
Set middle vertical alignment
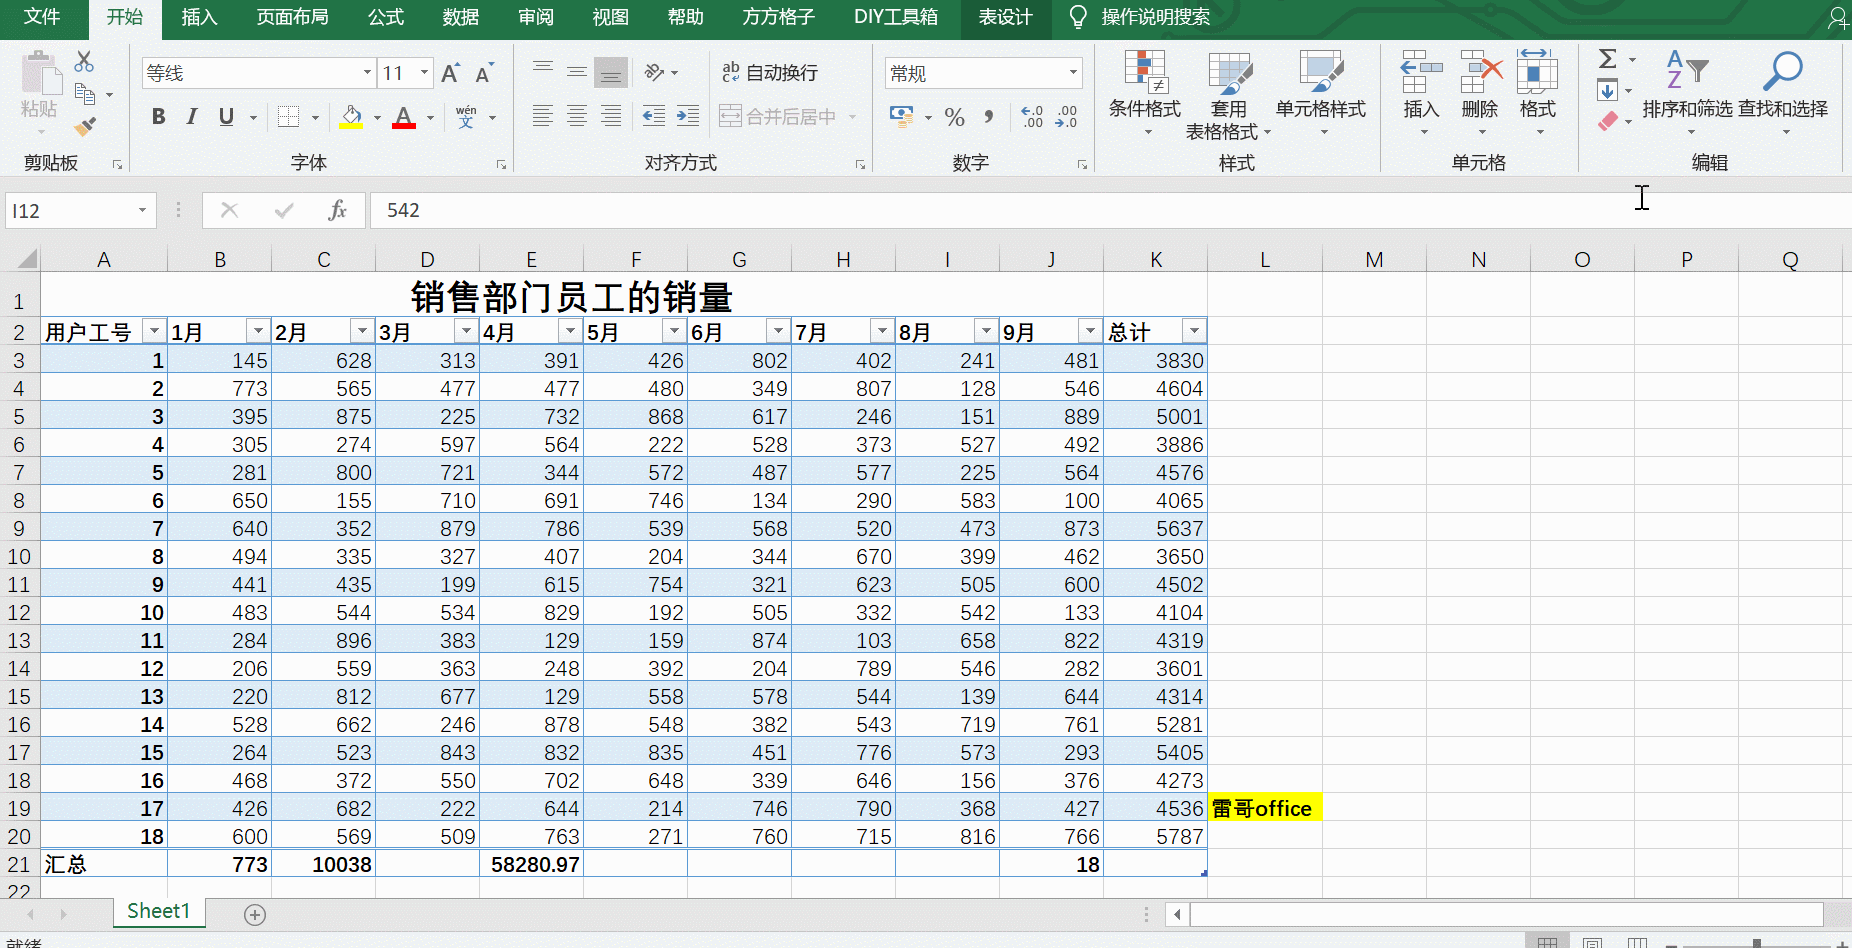click(577, 72)
